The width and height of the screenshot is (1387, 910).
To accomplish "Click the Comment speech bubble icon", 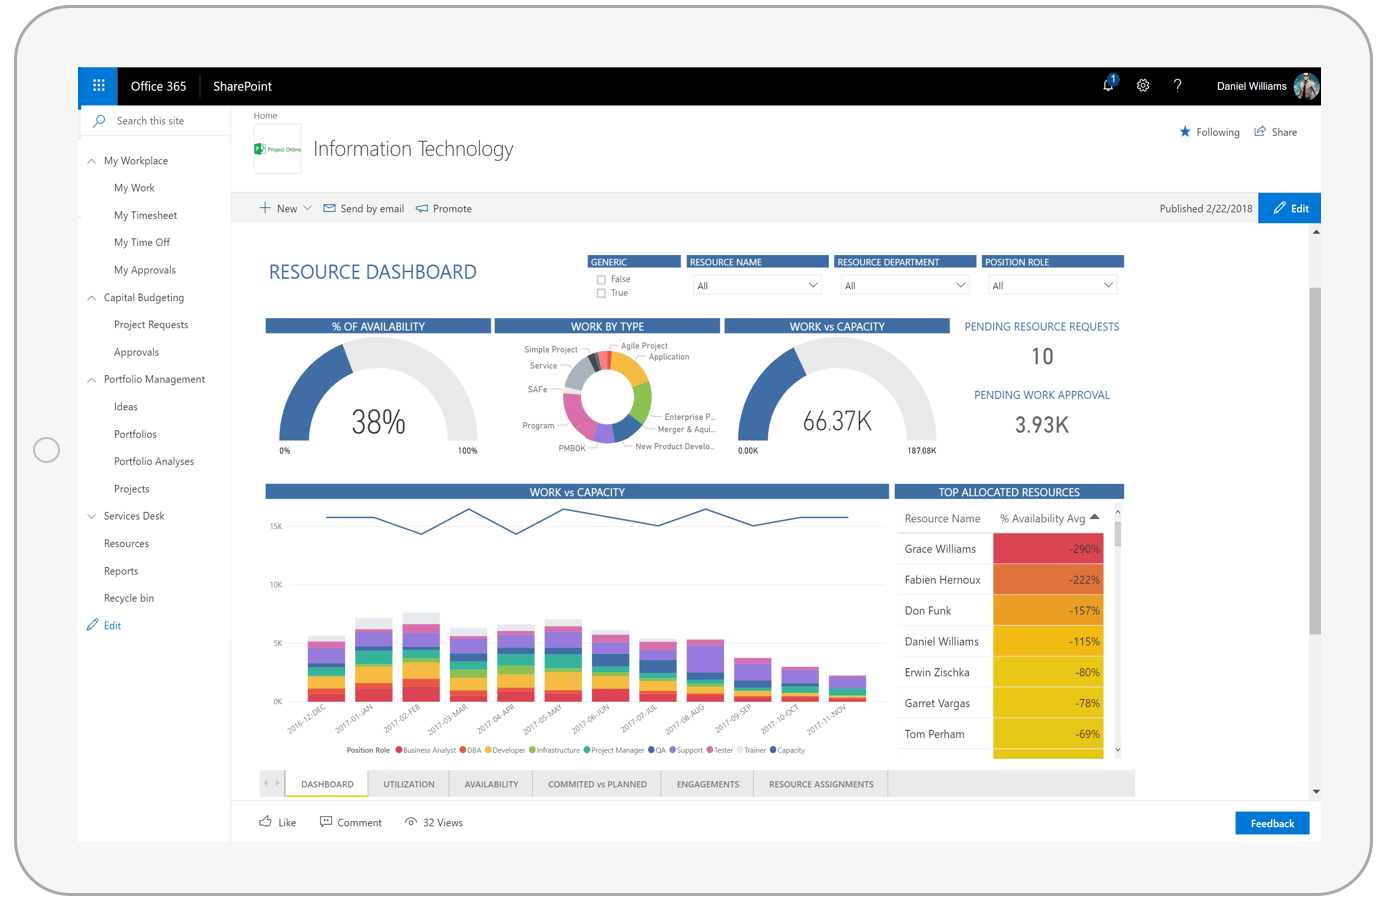I will coord(326,822).
